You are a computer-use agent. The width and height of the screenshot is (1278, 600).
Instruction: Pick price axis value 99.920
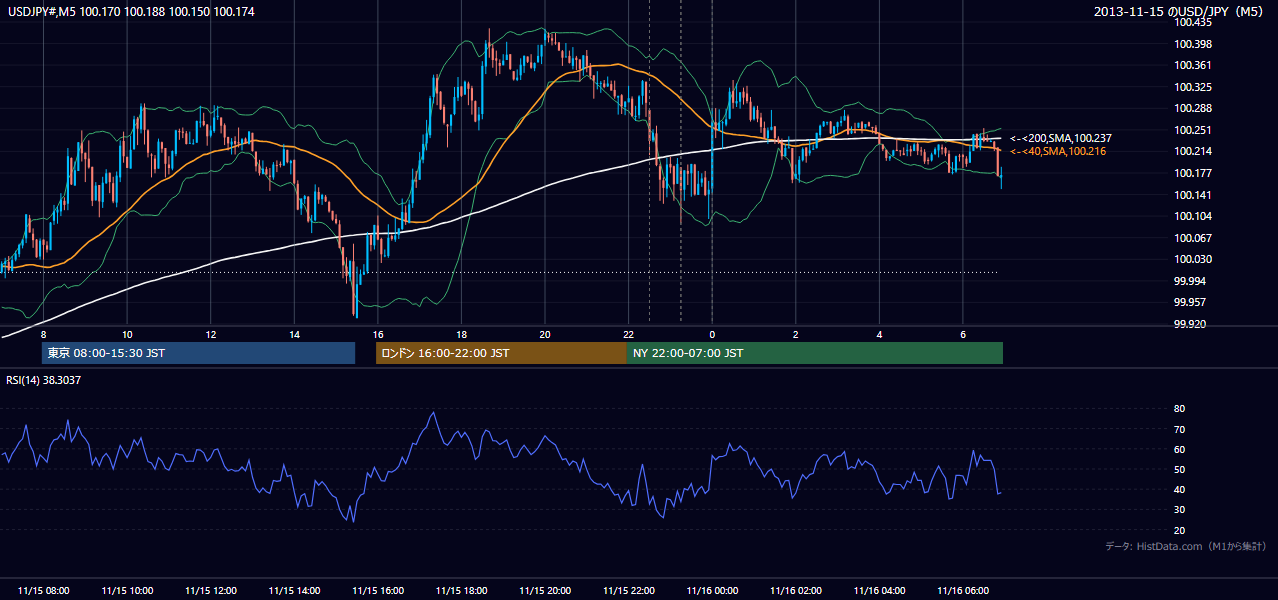pyautogui.click(x=1191, y=324)
